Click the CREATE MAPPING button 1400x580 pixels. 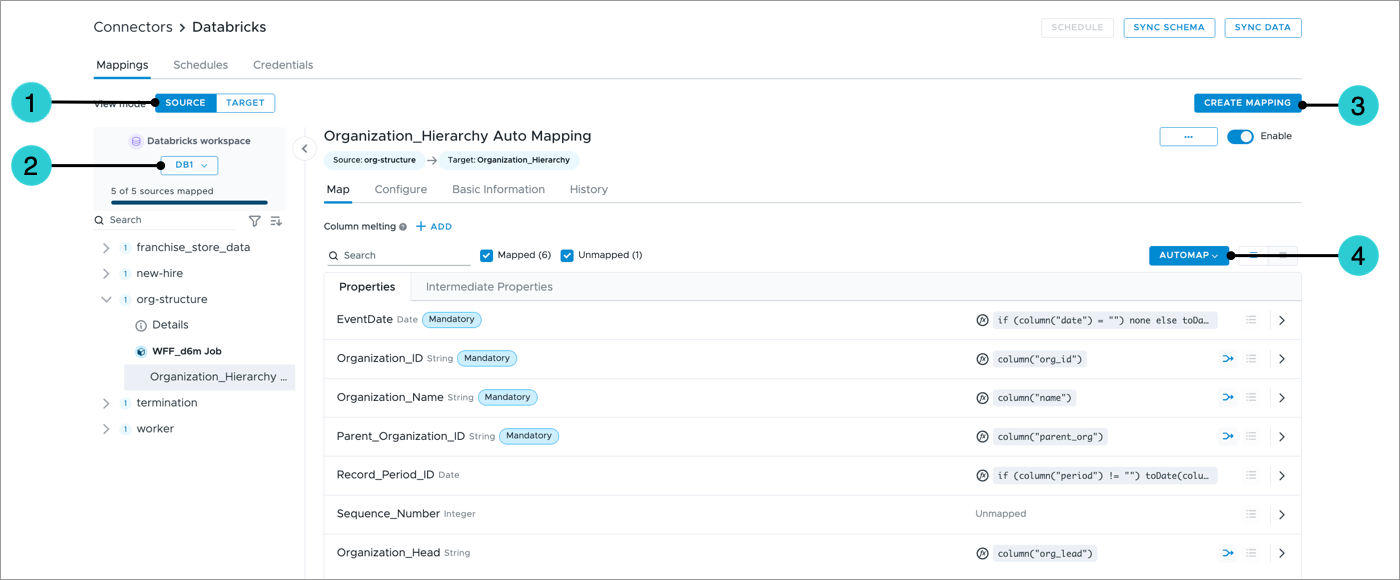pyautogui.click(x=1247, y=103)
